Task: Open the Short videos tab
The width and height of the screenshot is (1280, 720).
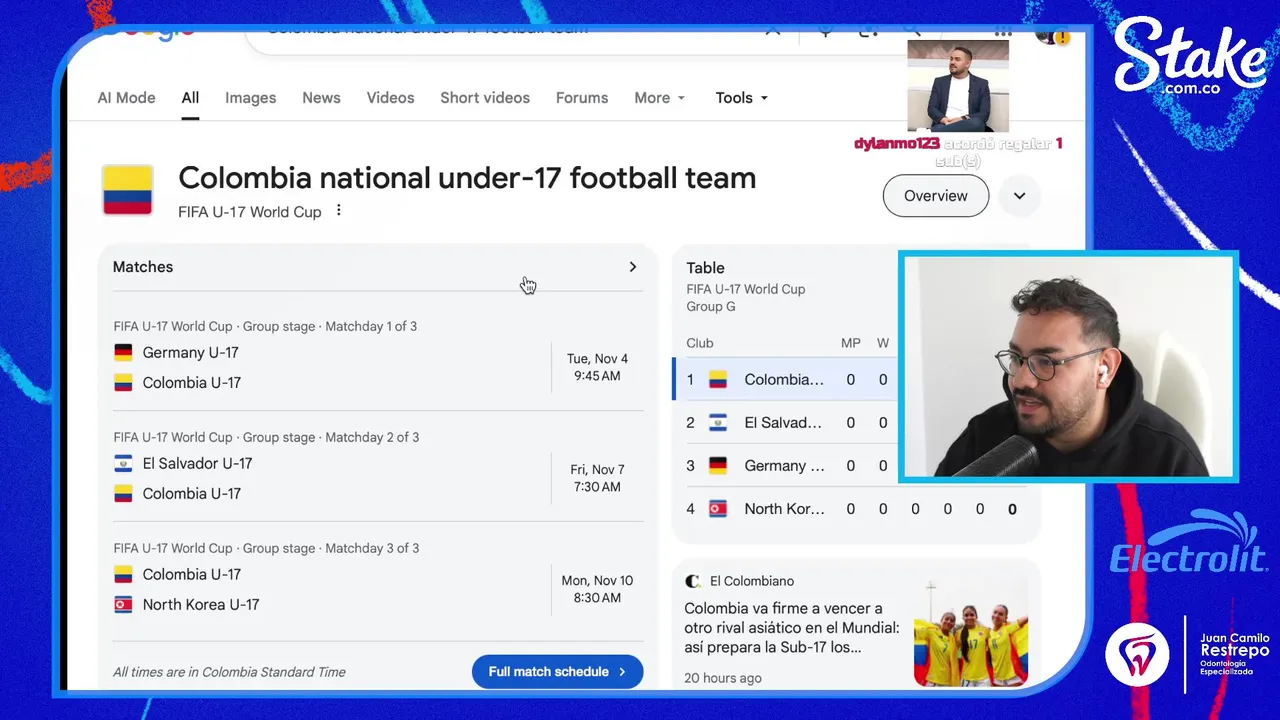Action: click(485, 98)
